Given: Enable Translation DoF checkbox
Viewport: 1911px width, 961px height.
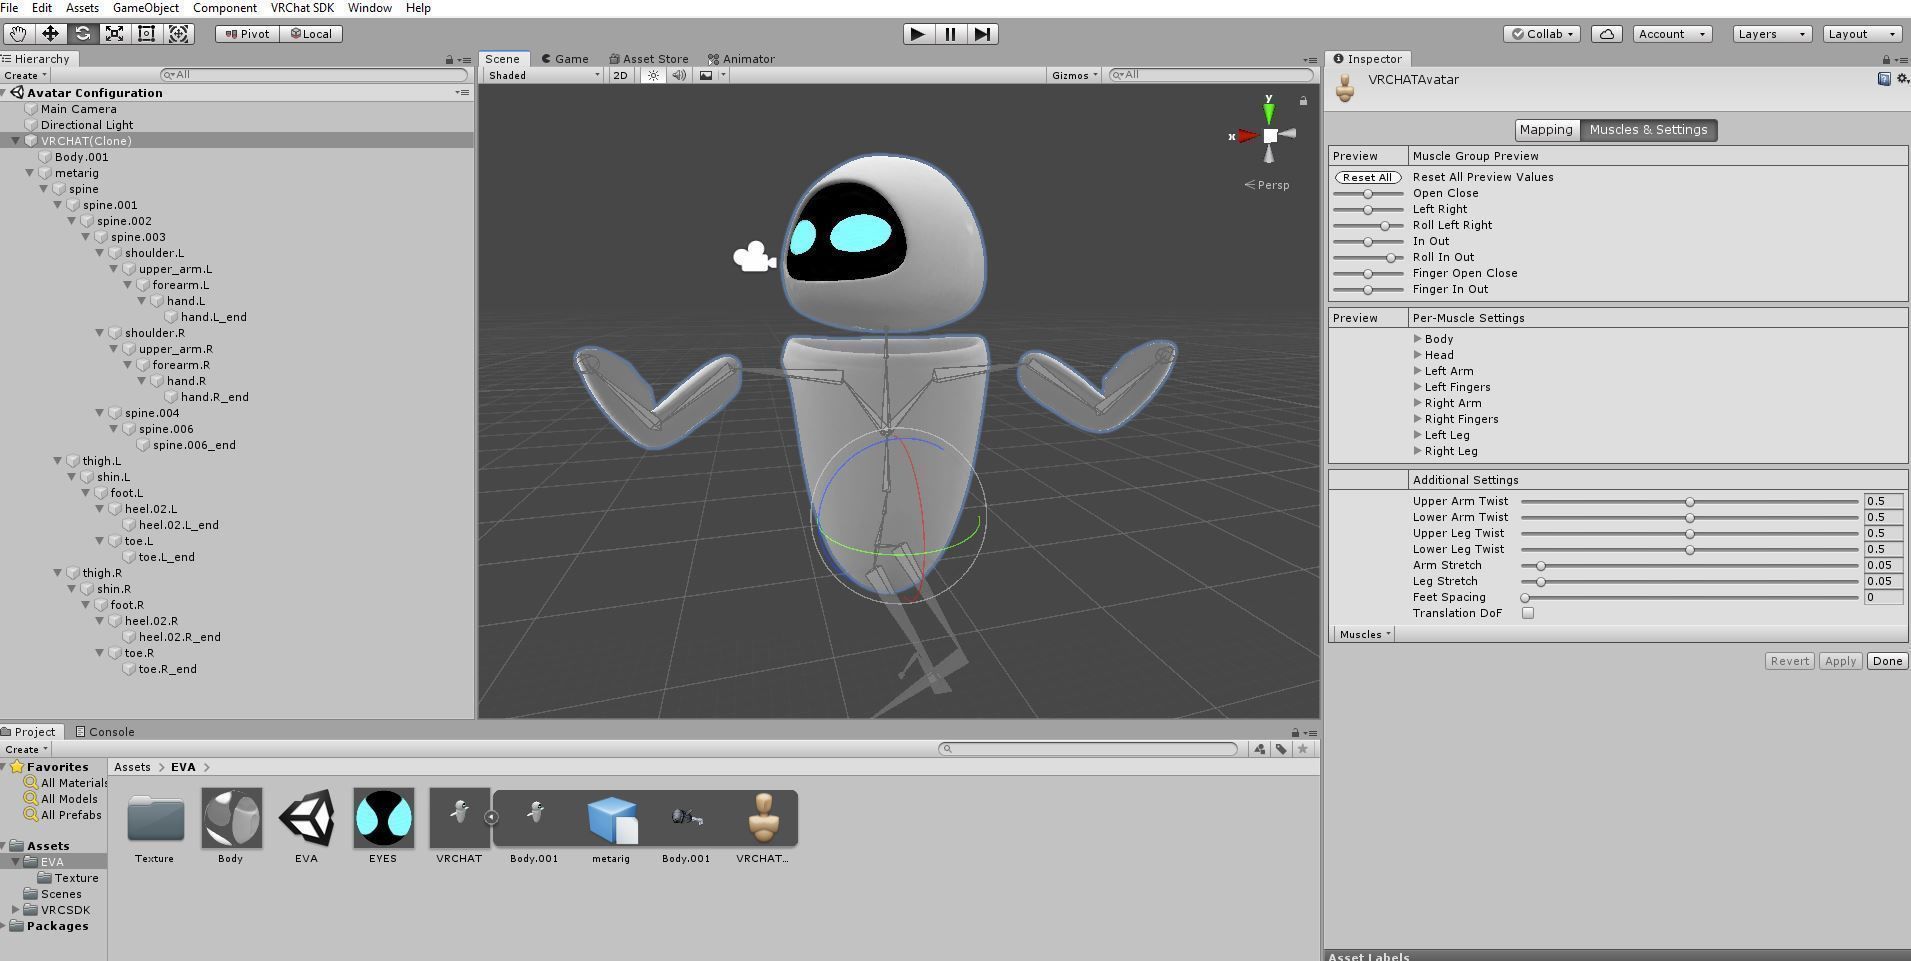Looking at the screenshot, I should click(x=1528, y=613).
